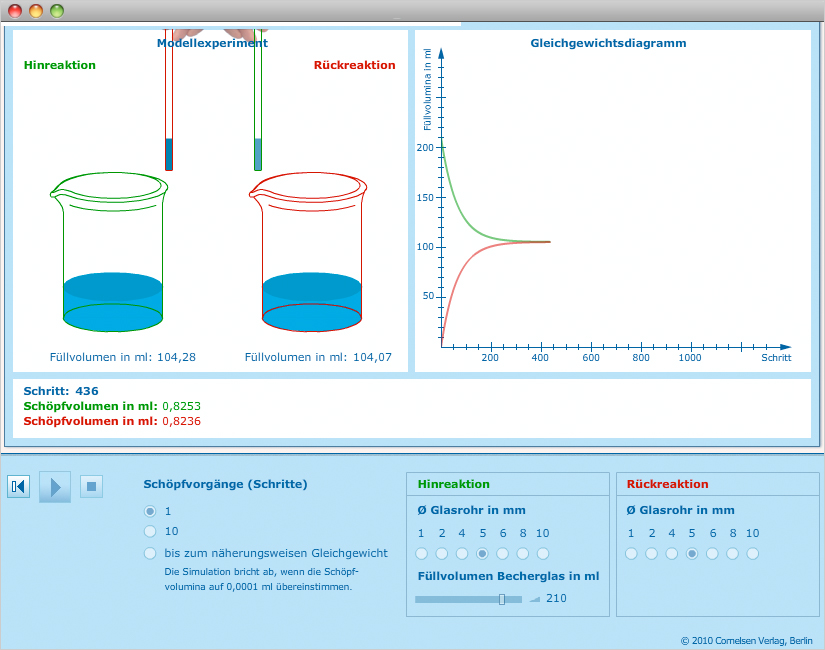This screenshot has width=825, height=650.
Task: Click the macOS green zoom window button
Action: (x=57, y=11)
